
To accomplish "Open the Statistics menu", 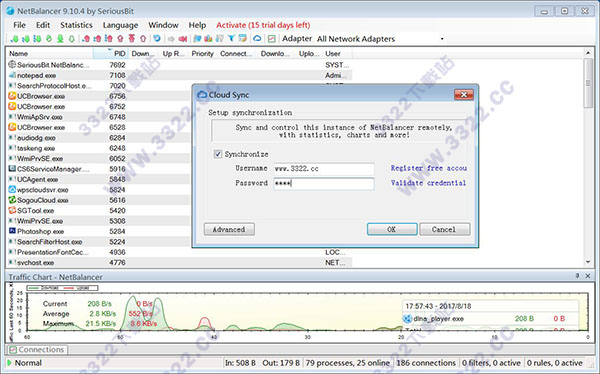I will [76, 25].
